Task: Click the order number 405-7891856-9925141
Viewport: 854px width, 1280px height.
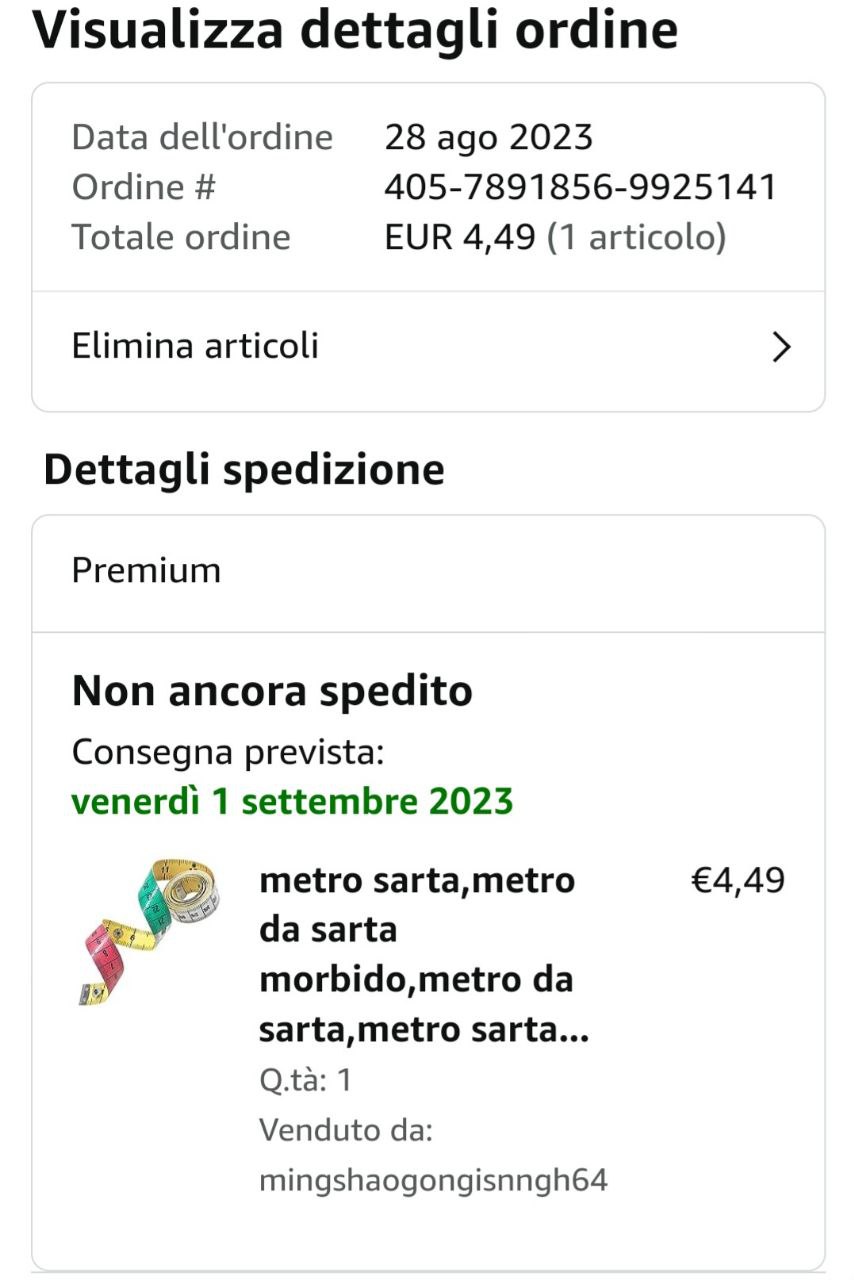Action: pyautogui.click(x=580, y=187)
